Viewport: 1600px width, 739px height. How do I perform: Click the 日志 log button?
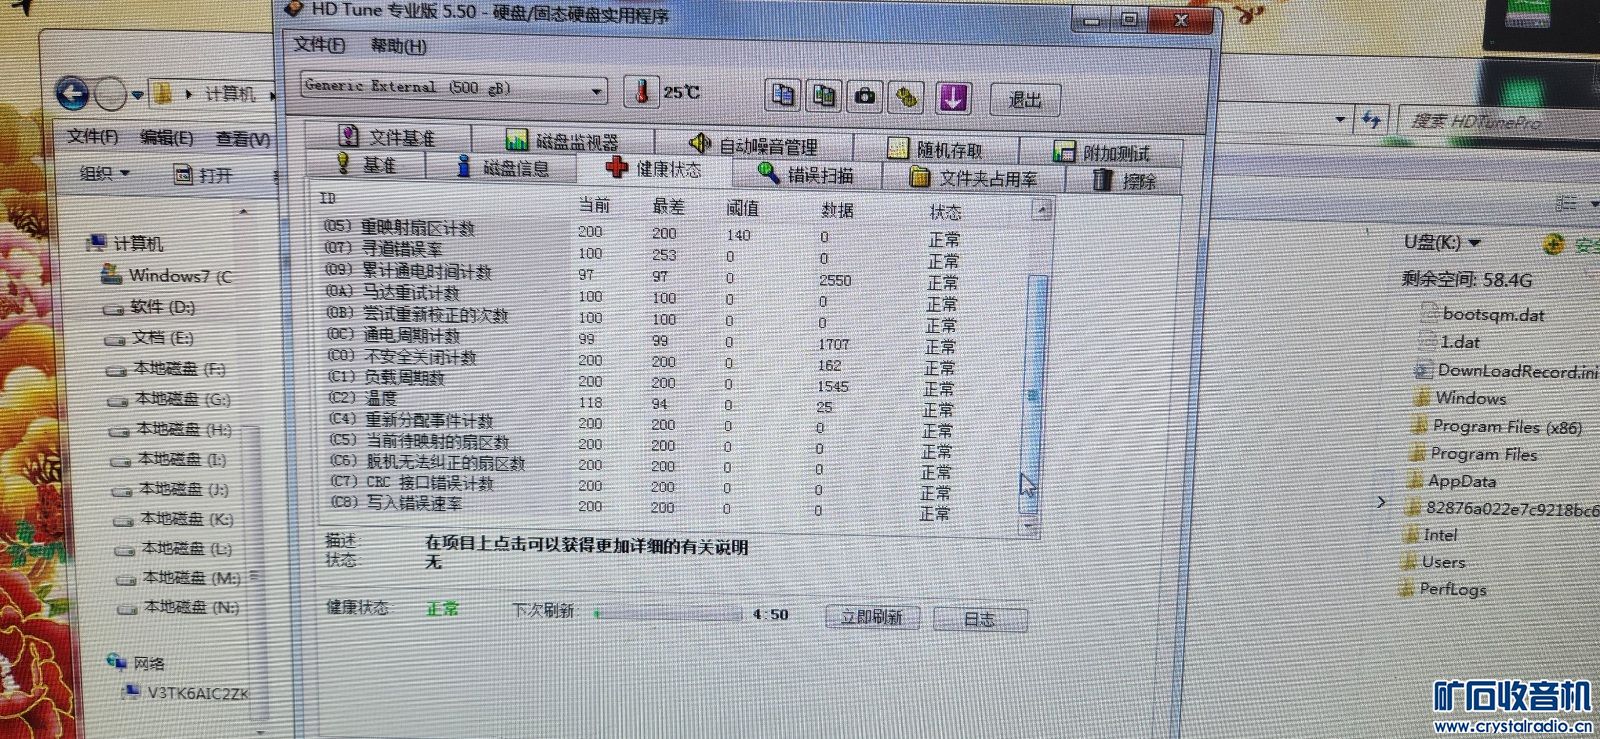(980, 619)
